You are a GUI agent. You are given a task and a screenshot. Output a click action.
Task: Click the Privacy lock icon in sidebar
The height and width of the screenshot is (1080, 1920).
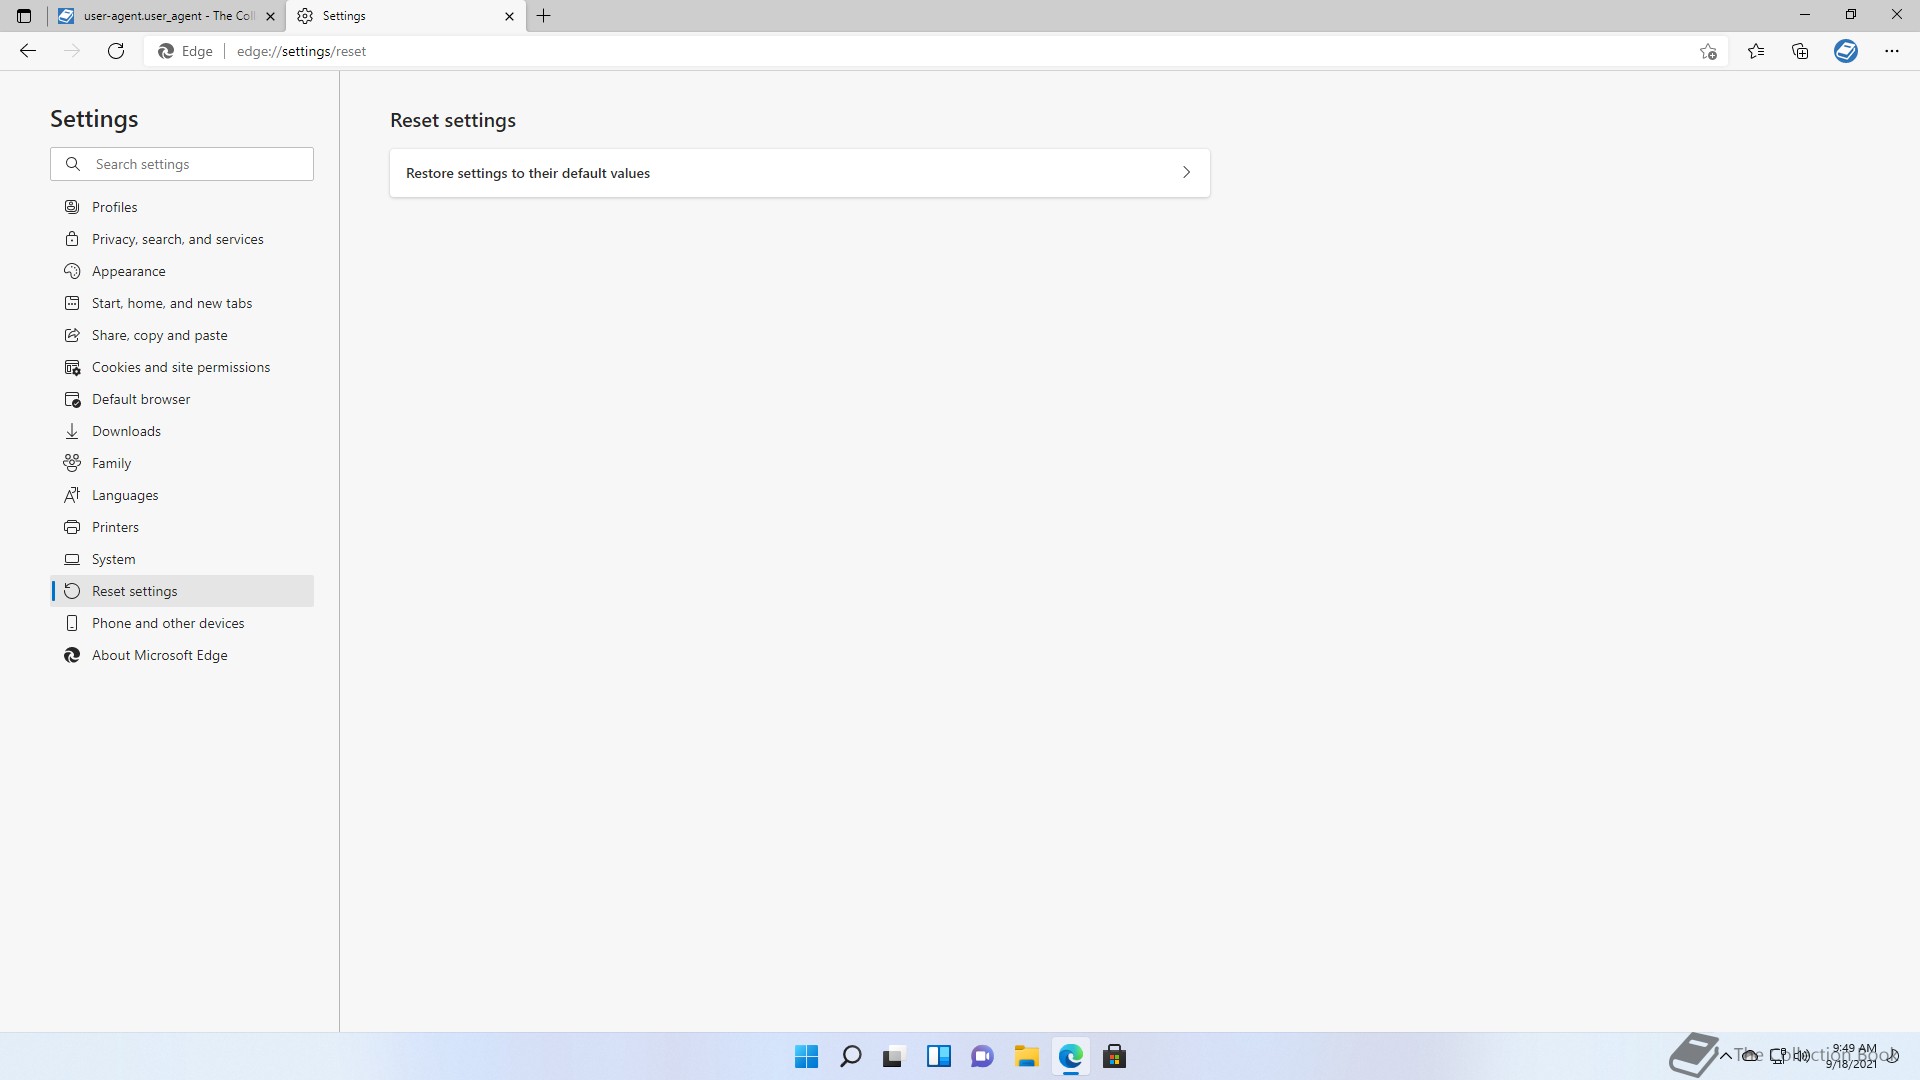(x=72, y=239)
